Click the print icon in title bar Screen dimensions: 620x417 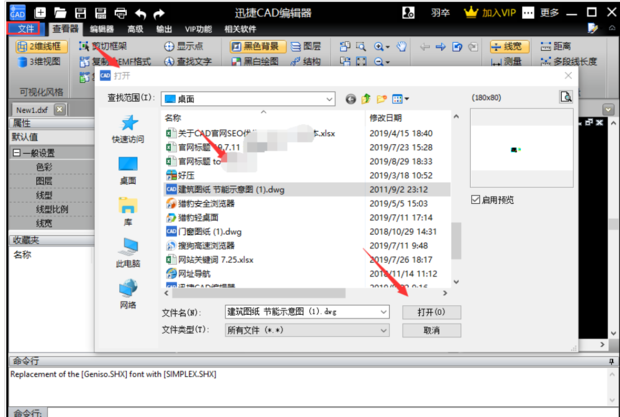click(121, 13)
